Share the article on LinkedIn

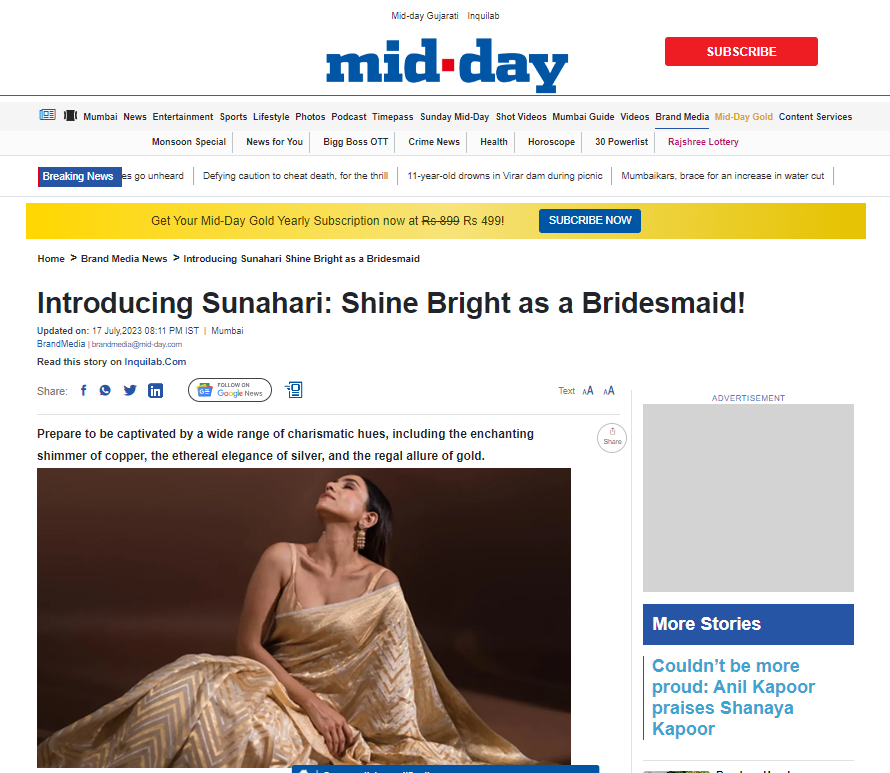(154, 390)
